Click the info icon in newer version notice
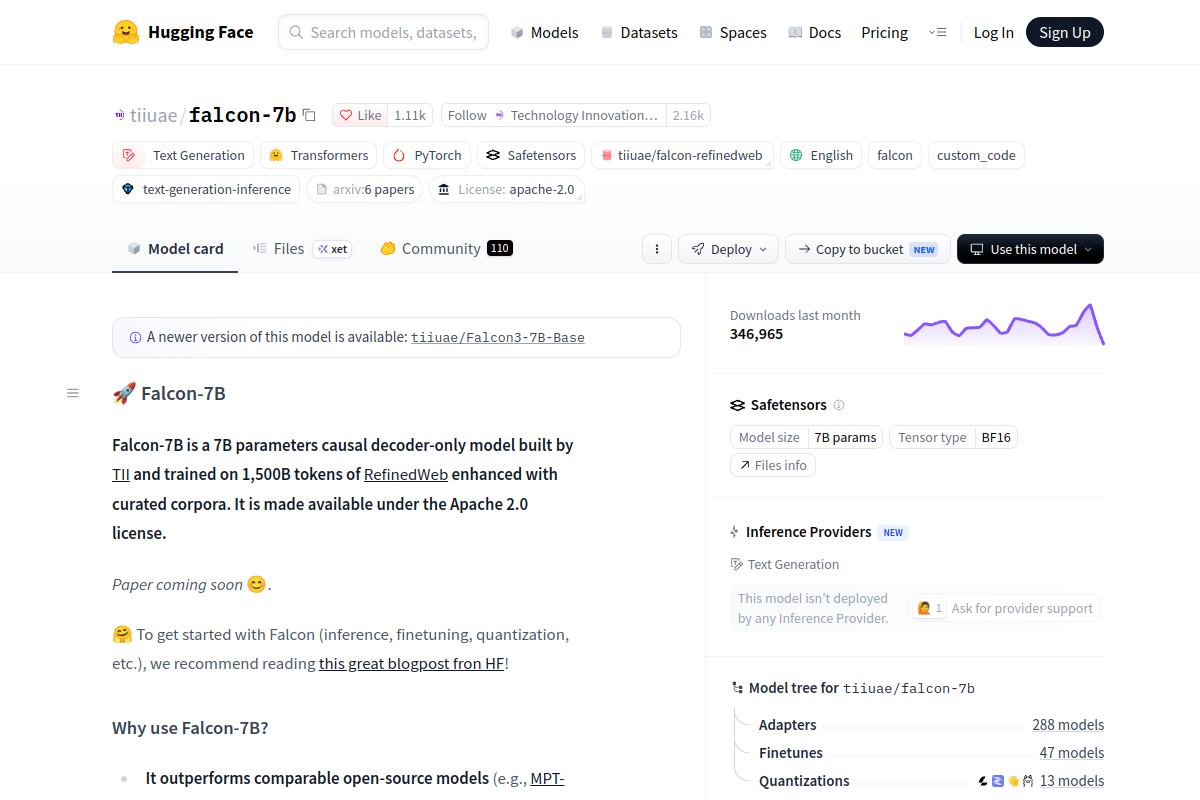The height and width of the screenshot is (800, 1200). pyautogui.click(x=136, y=337)
